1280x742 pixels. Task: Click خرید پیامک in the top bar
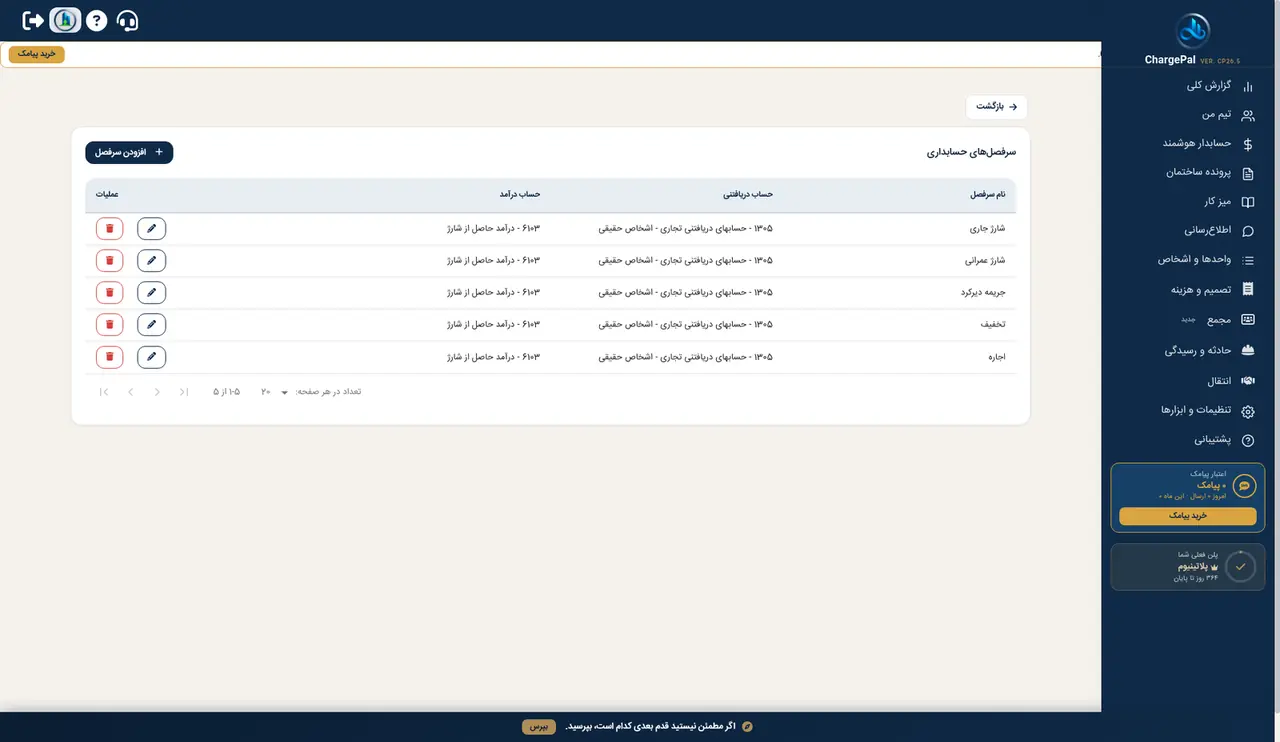tap(37, 54)
